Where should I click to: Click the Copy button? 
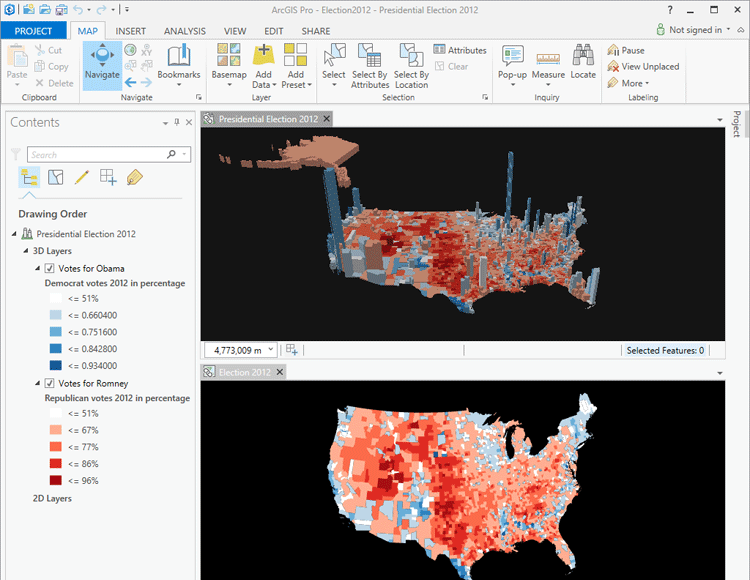[51, 66]
